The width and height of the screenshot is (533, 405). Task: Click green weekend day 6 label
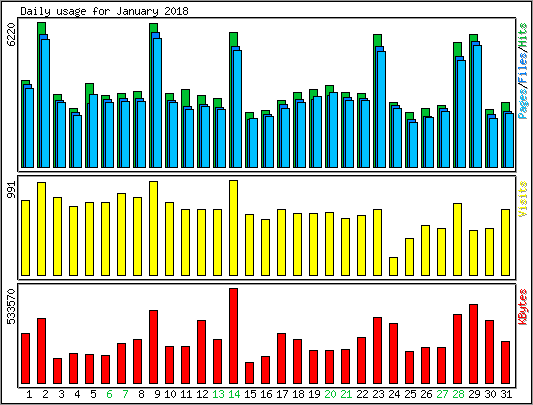click(x=109, y=394)
